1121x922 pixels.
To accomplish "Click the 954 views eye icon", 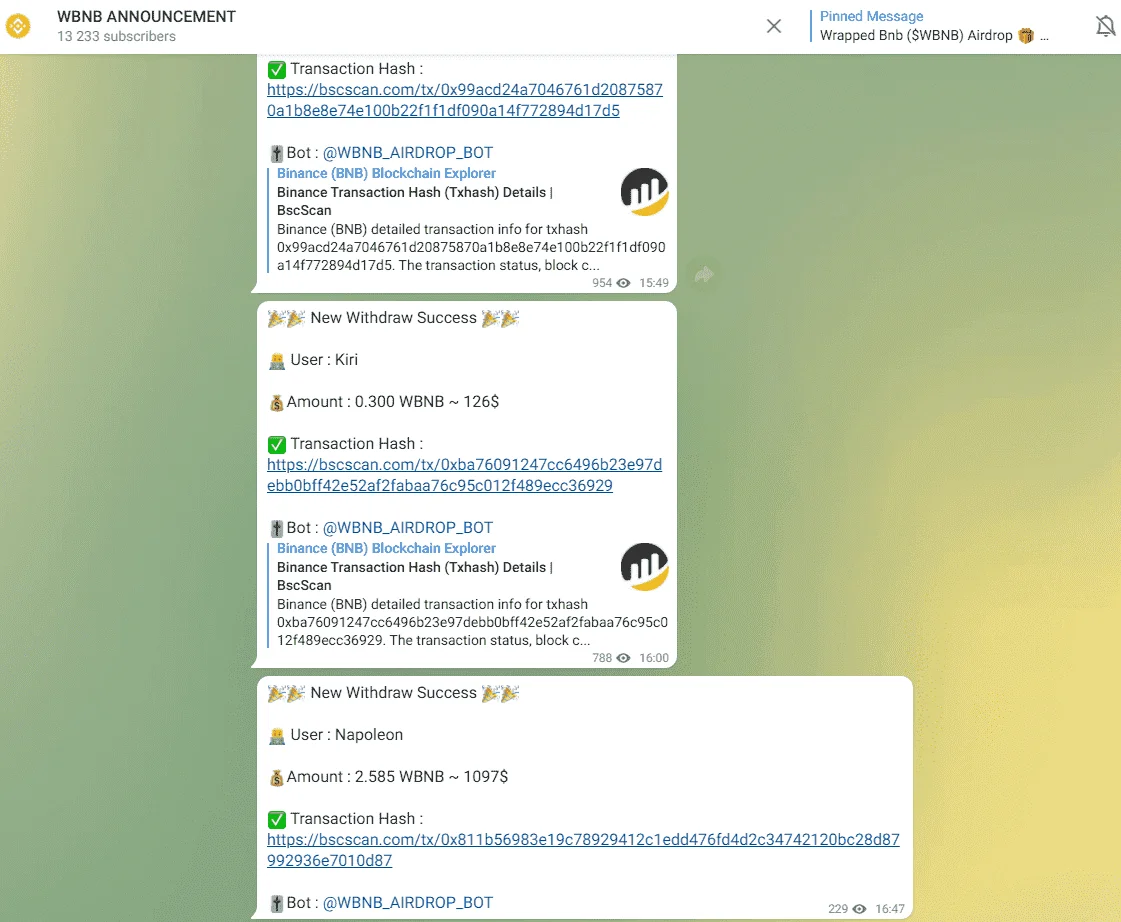I will pyautogui.click(x=623, y=283).
